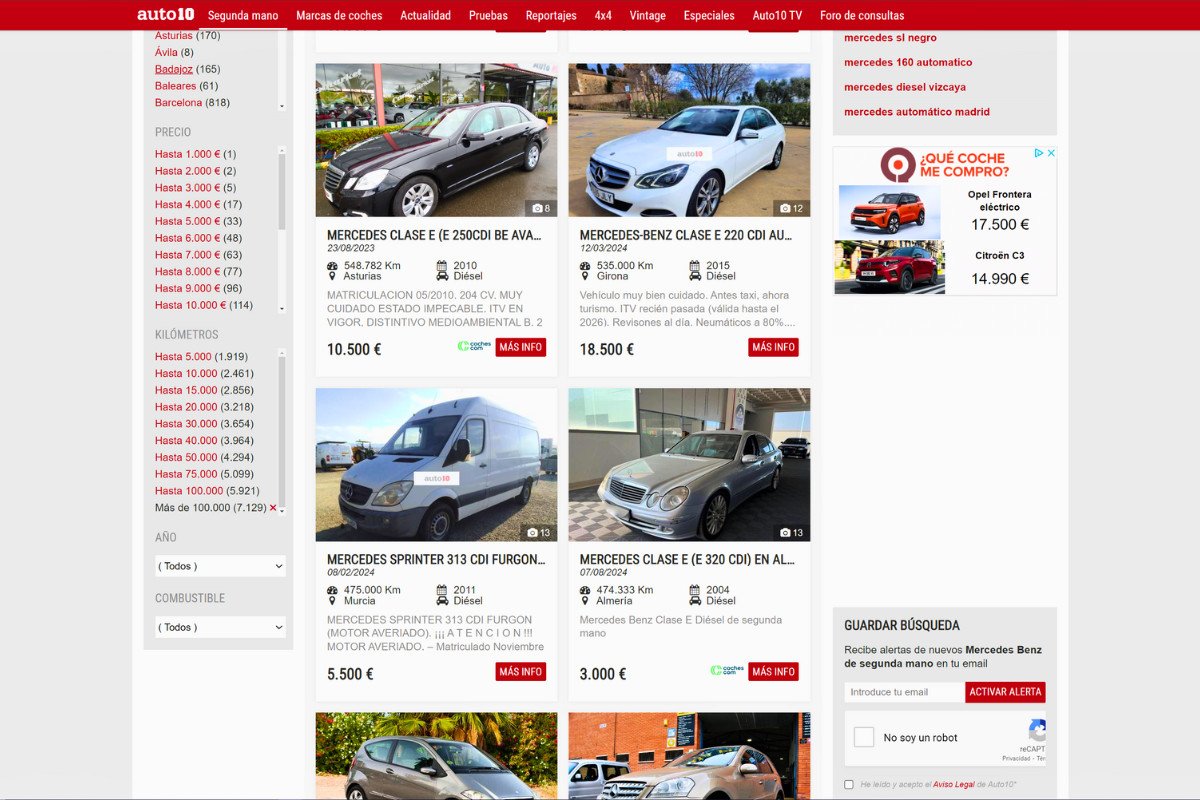Go to the Pruebas menu item

pos(488,15)
